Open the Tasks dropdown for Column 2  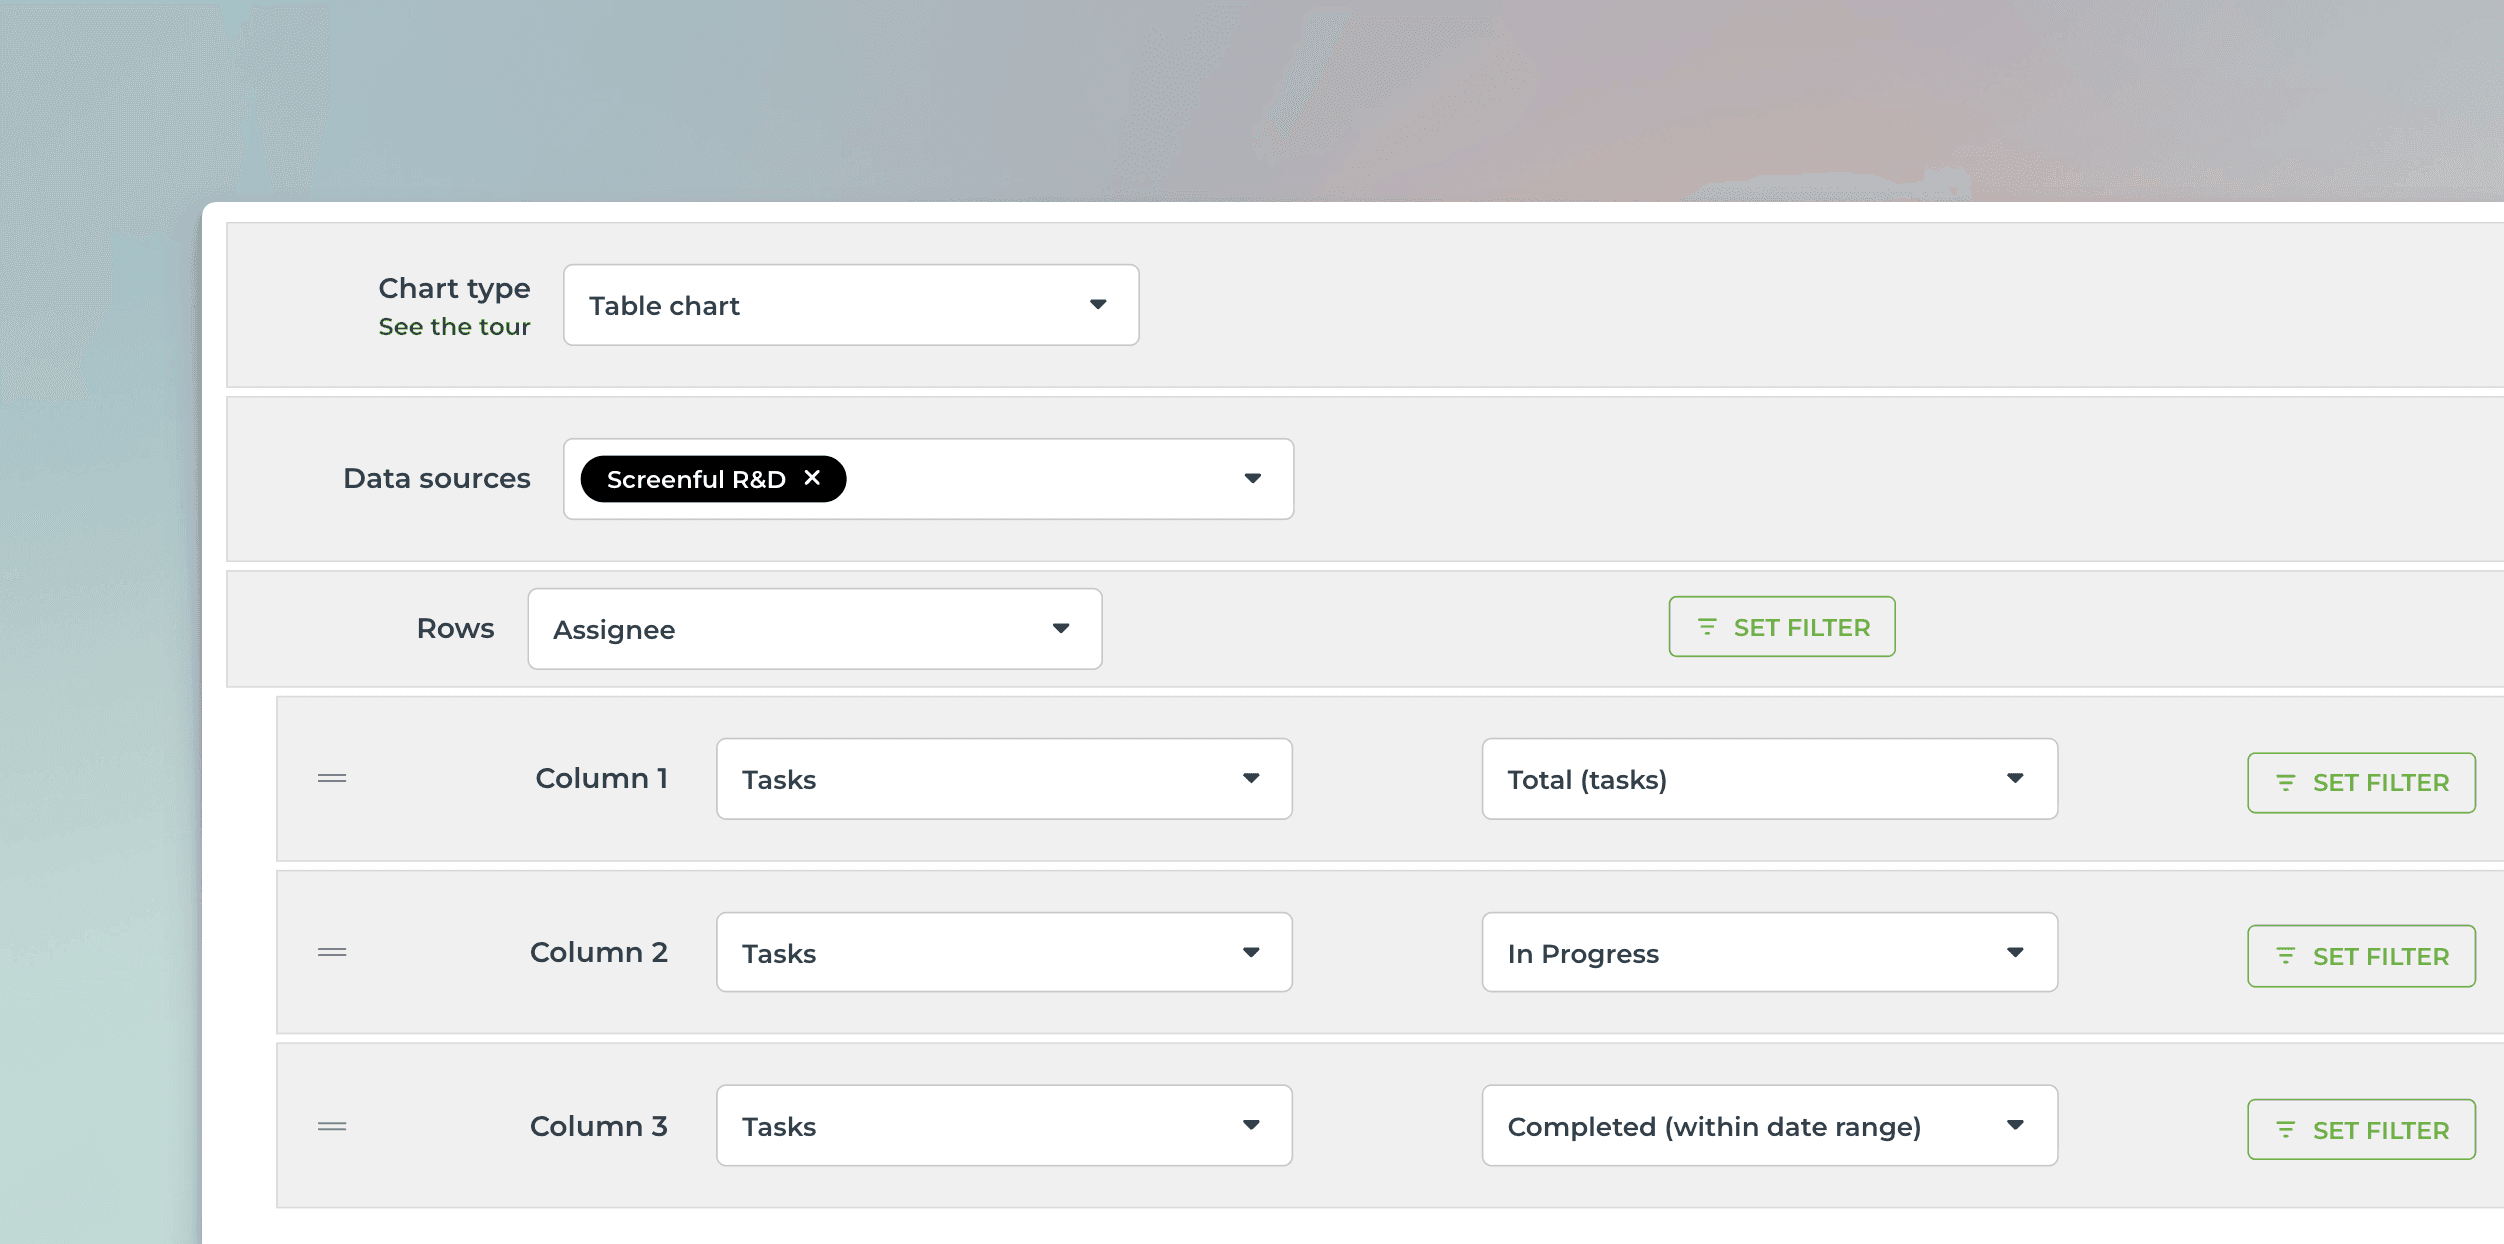pyautogui.click(x=1253, y=952)
